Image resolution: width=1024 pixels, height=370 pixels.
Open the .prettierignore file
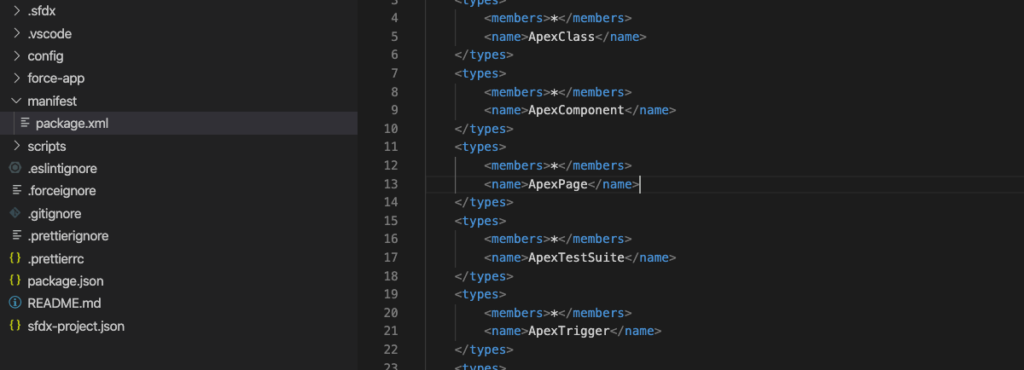[68, 236]
